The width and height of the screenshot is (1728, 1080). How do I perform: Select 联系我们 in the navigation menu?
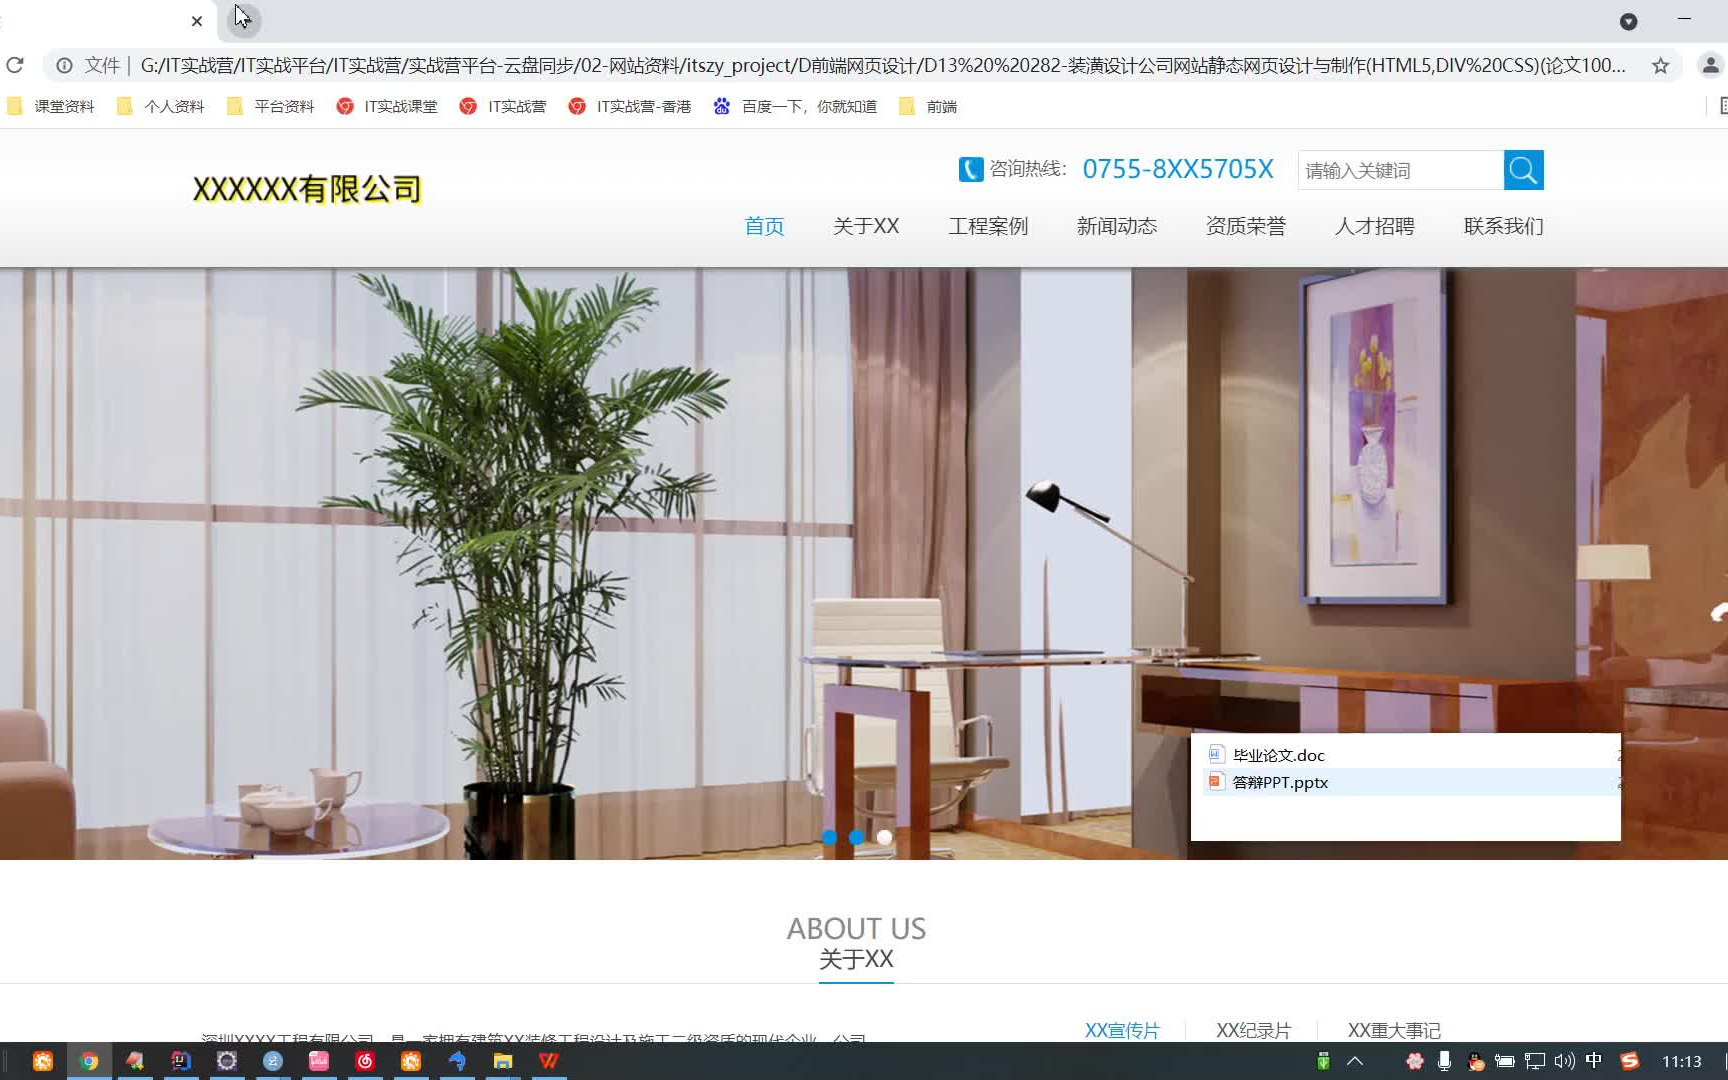(1501, 226)
